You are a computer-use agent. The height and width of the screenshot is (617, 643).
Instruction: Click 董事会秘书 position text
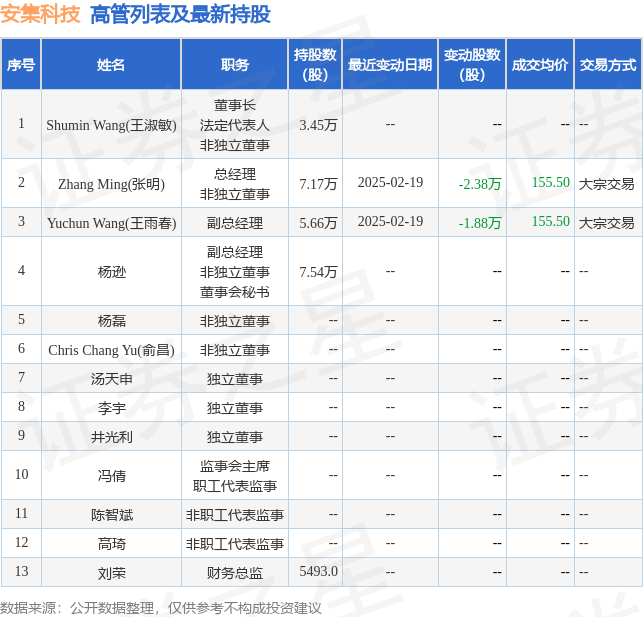[235, 292]
